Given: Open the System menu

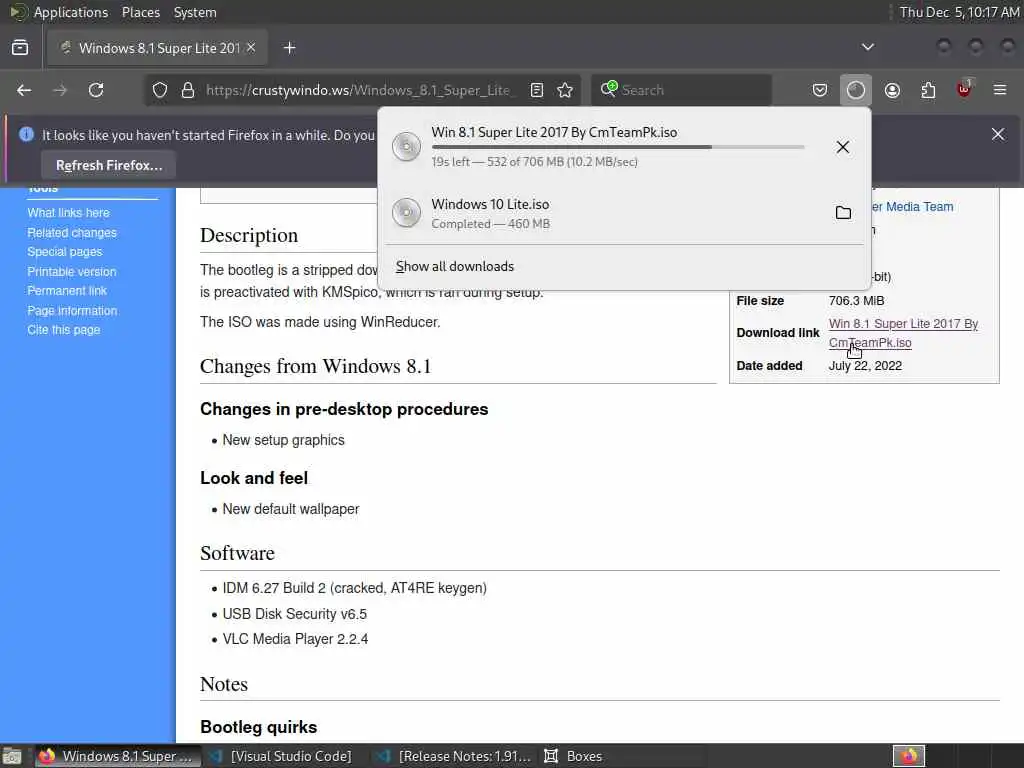Looking at the screenshot, I should click(195, 12).
